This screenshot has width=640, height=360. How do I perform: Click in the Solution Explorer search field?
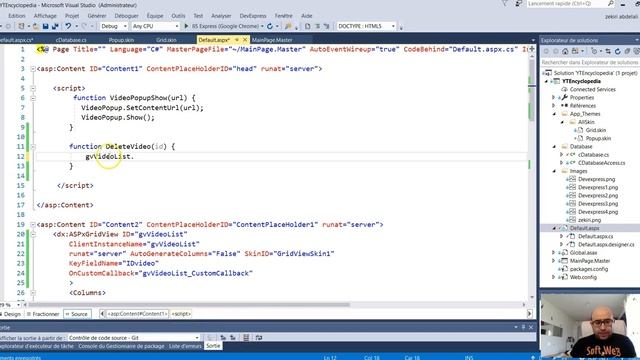point(590,62)
